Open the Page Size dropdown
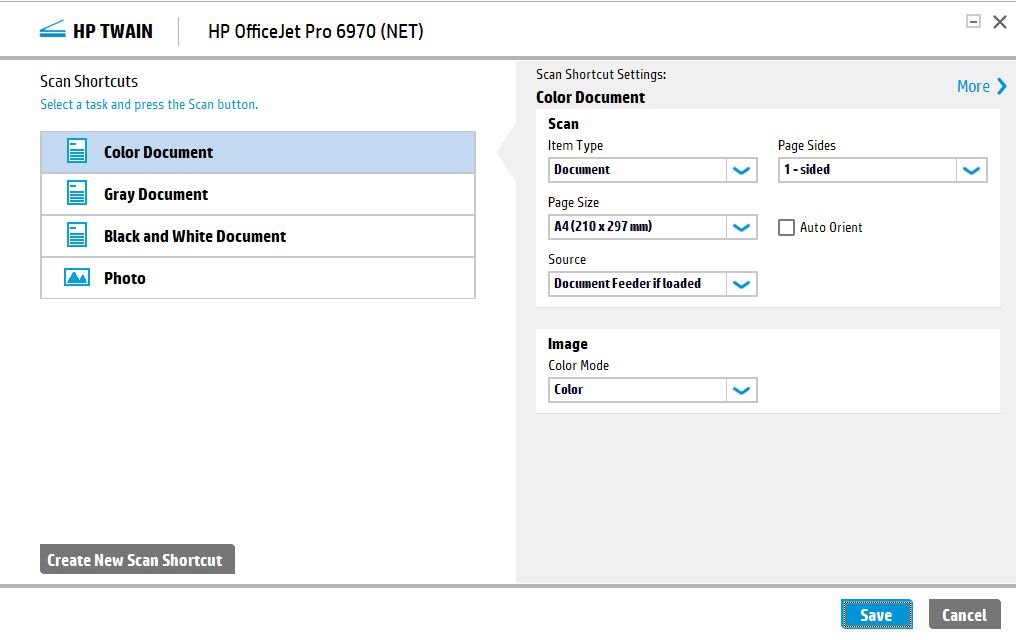This screenshot has width=1016, height=640. [x=741, y=227]
